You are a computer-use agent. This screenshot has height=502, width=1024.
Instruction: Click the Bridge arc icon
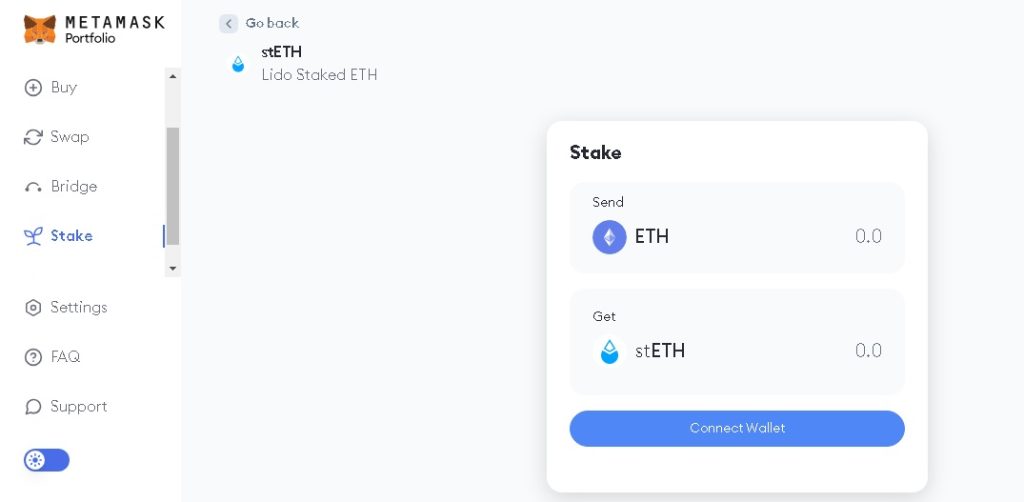click(x=33, y=187)
